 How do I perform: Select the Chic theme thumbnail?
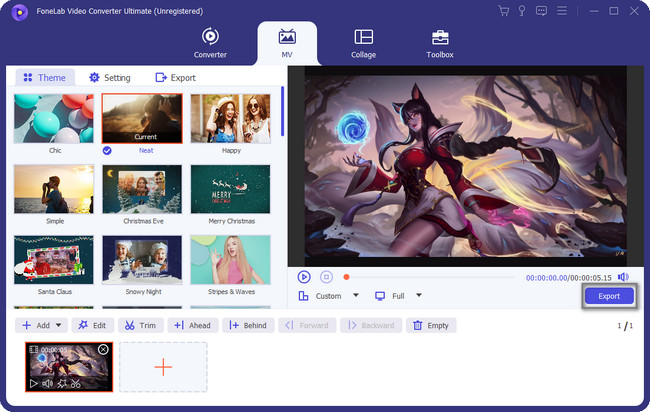(53, 119)
